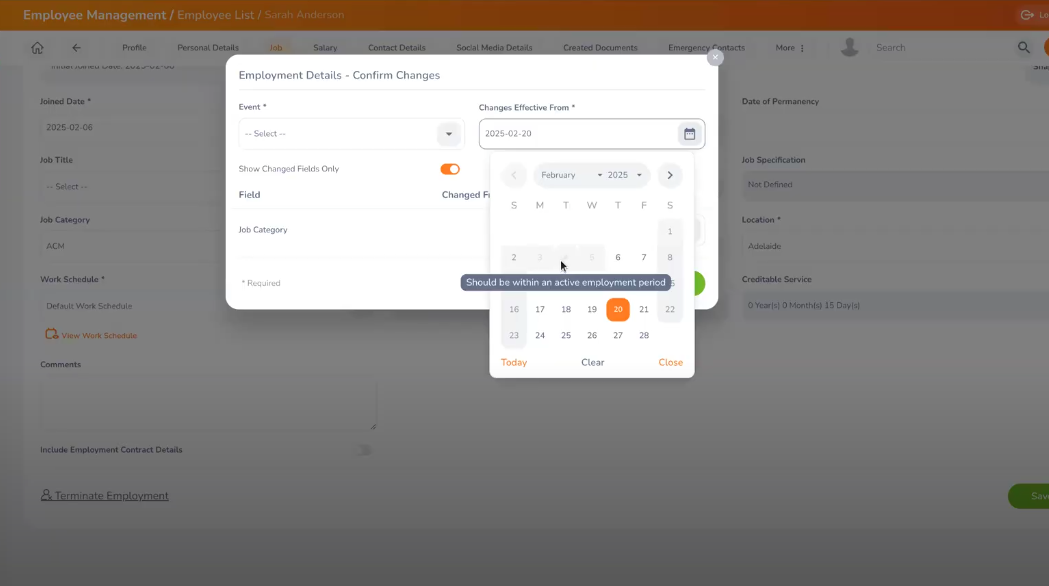Go to previous month in date picker
Viewport: 1049px width, 586px height.
click(x=514, y=175)
